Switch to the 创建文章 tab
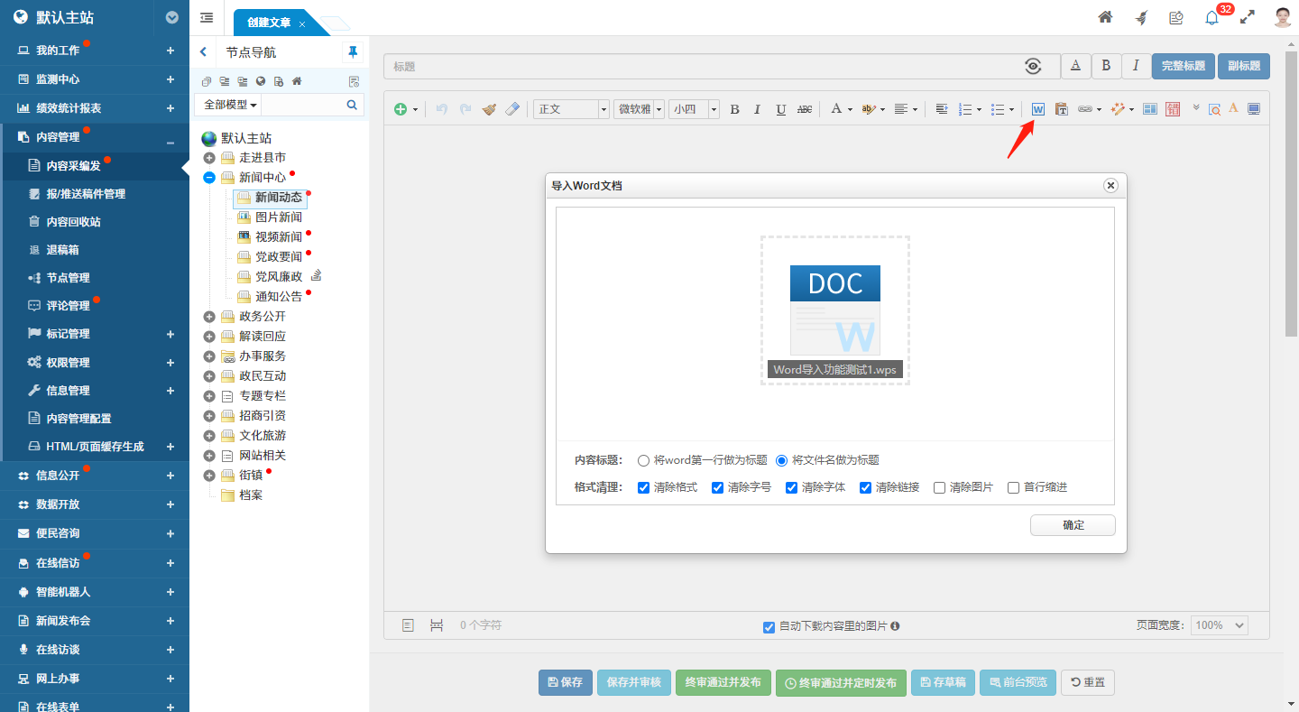Viewport: 1299px width, 712px height. (268, 23)
